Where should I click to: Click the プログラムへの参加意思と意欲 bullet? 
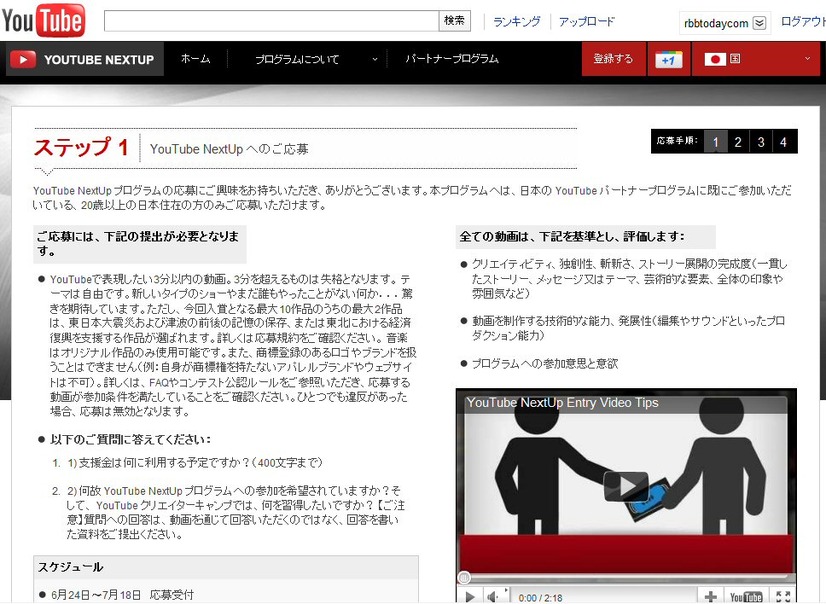[x=545, y=363]
